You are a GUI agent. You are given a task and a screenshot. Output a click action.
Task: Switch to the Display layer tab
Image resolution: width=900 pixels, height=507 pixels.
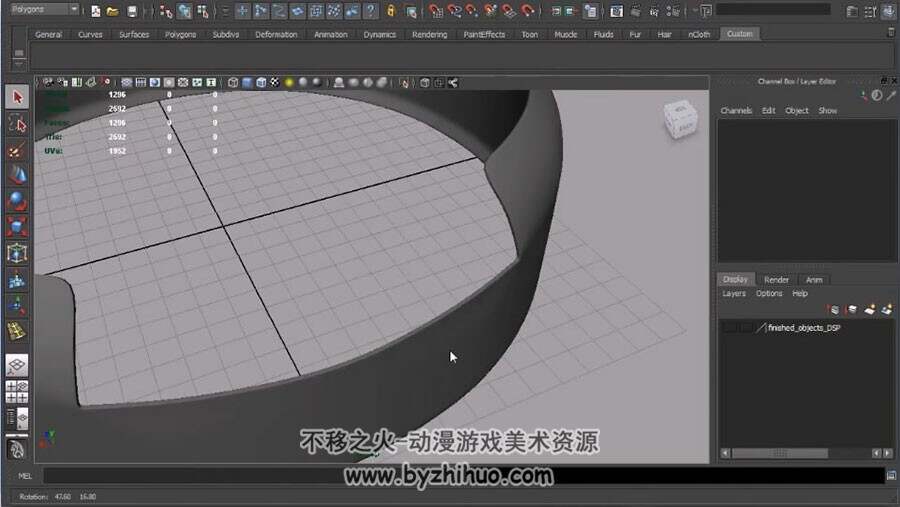coord(736,279)
